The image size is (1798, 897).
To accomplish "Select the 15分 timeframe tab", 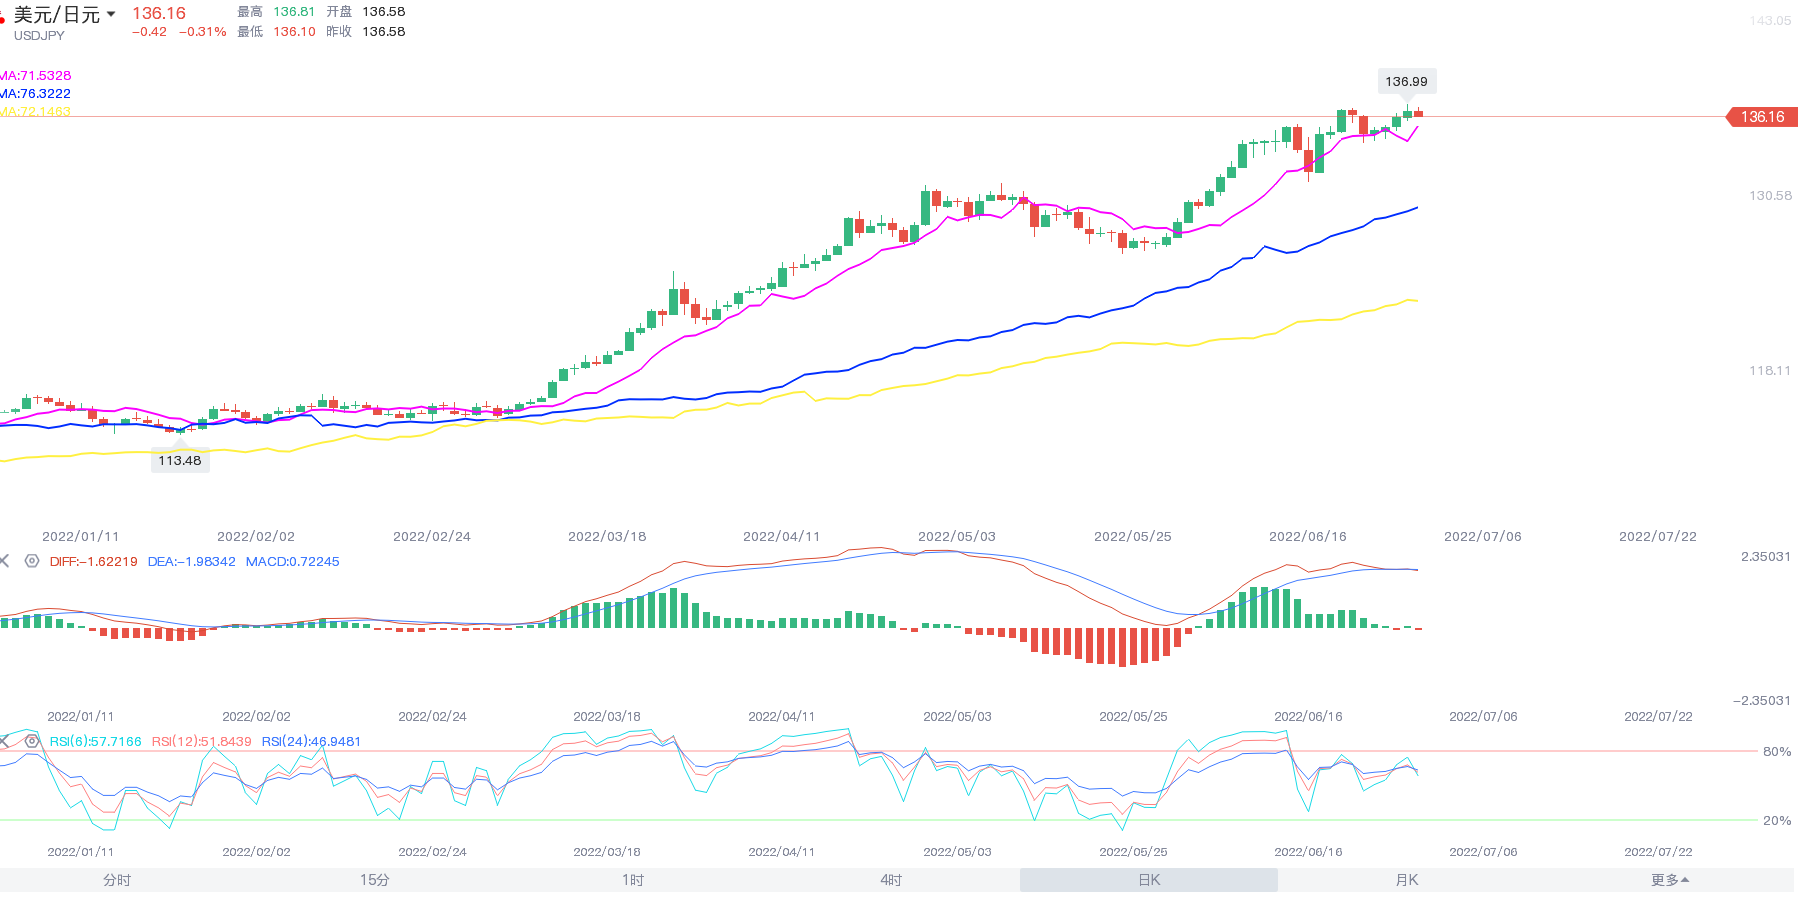I will (x=375, y=880).
